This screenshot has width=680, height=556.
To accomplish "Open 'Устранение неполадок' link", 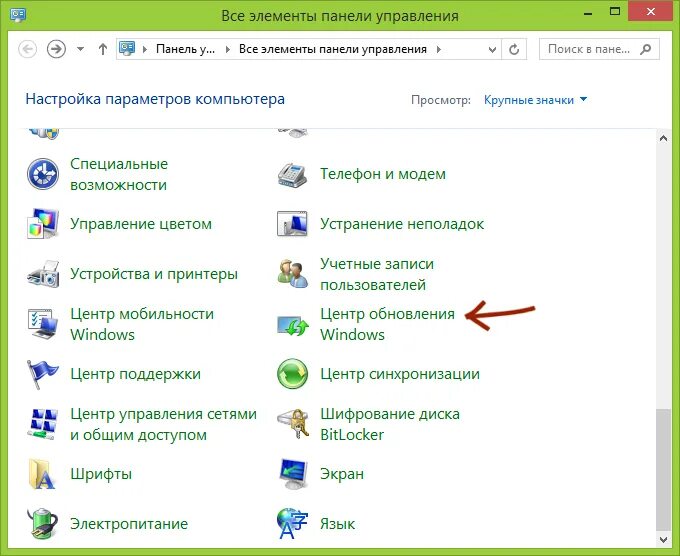I will (x=402, y=224).
